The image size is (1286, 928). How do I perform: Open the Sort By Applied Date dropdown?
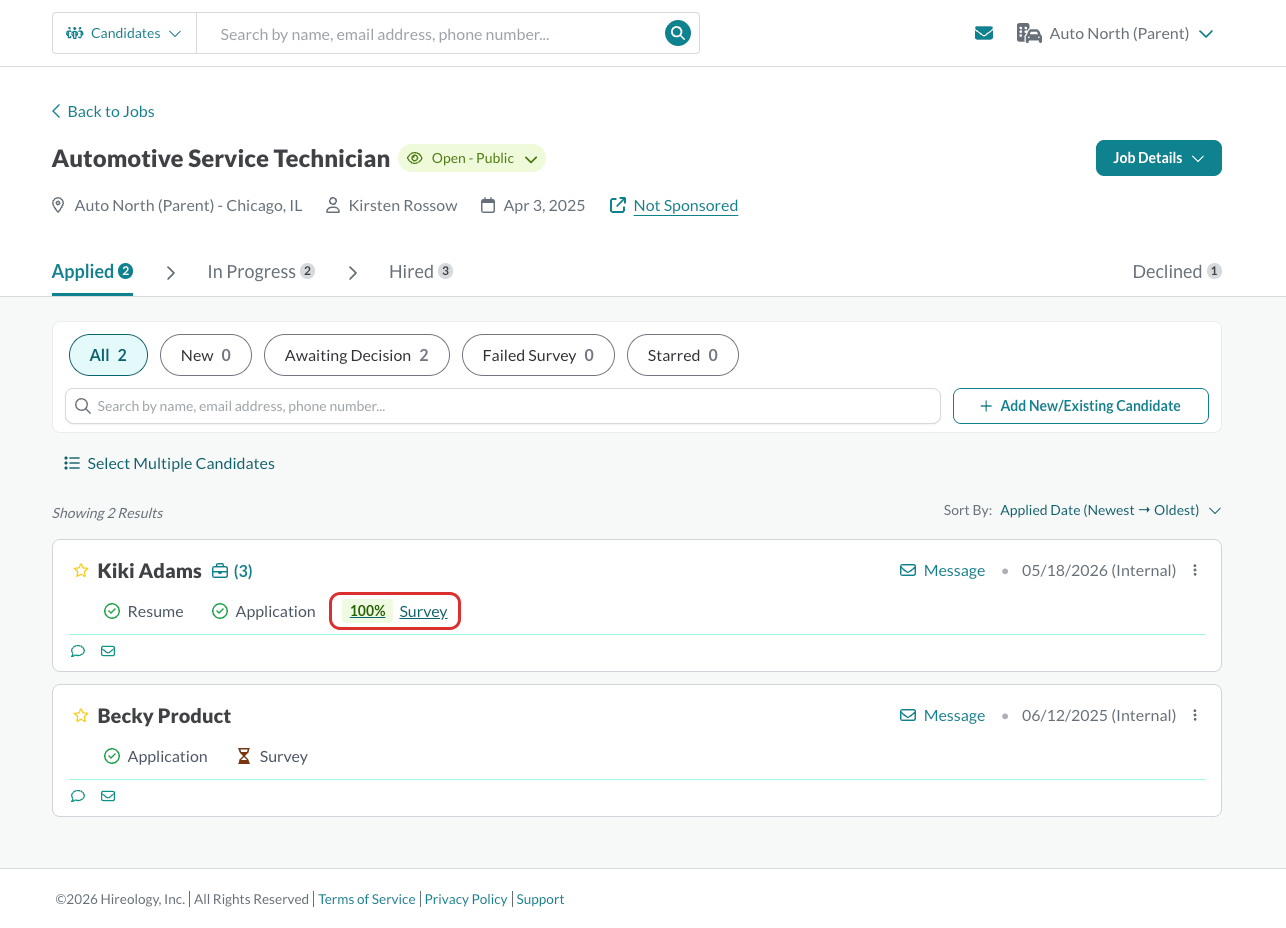click(x=1111, y=510)
